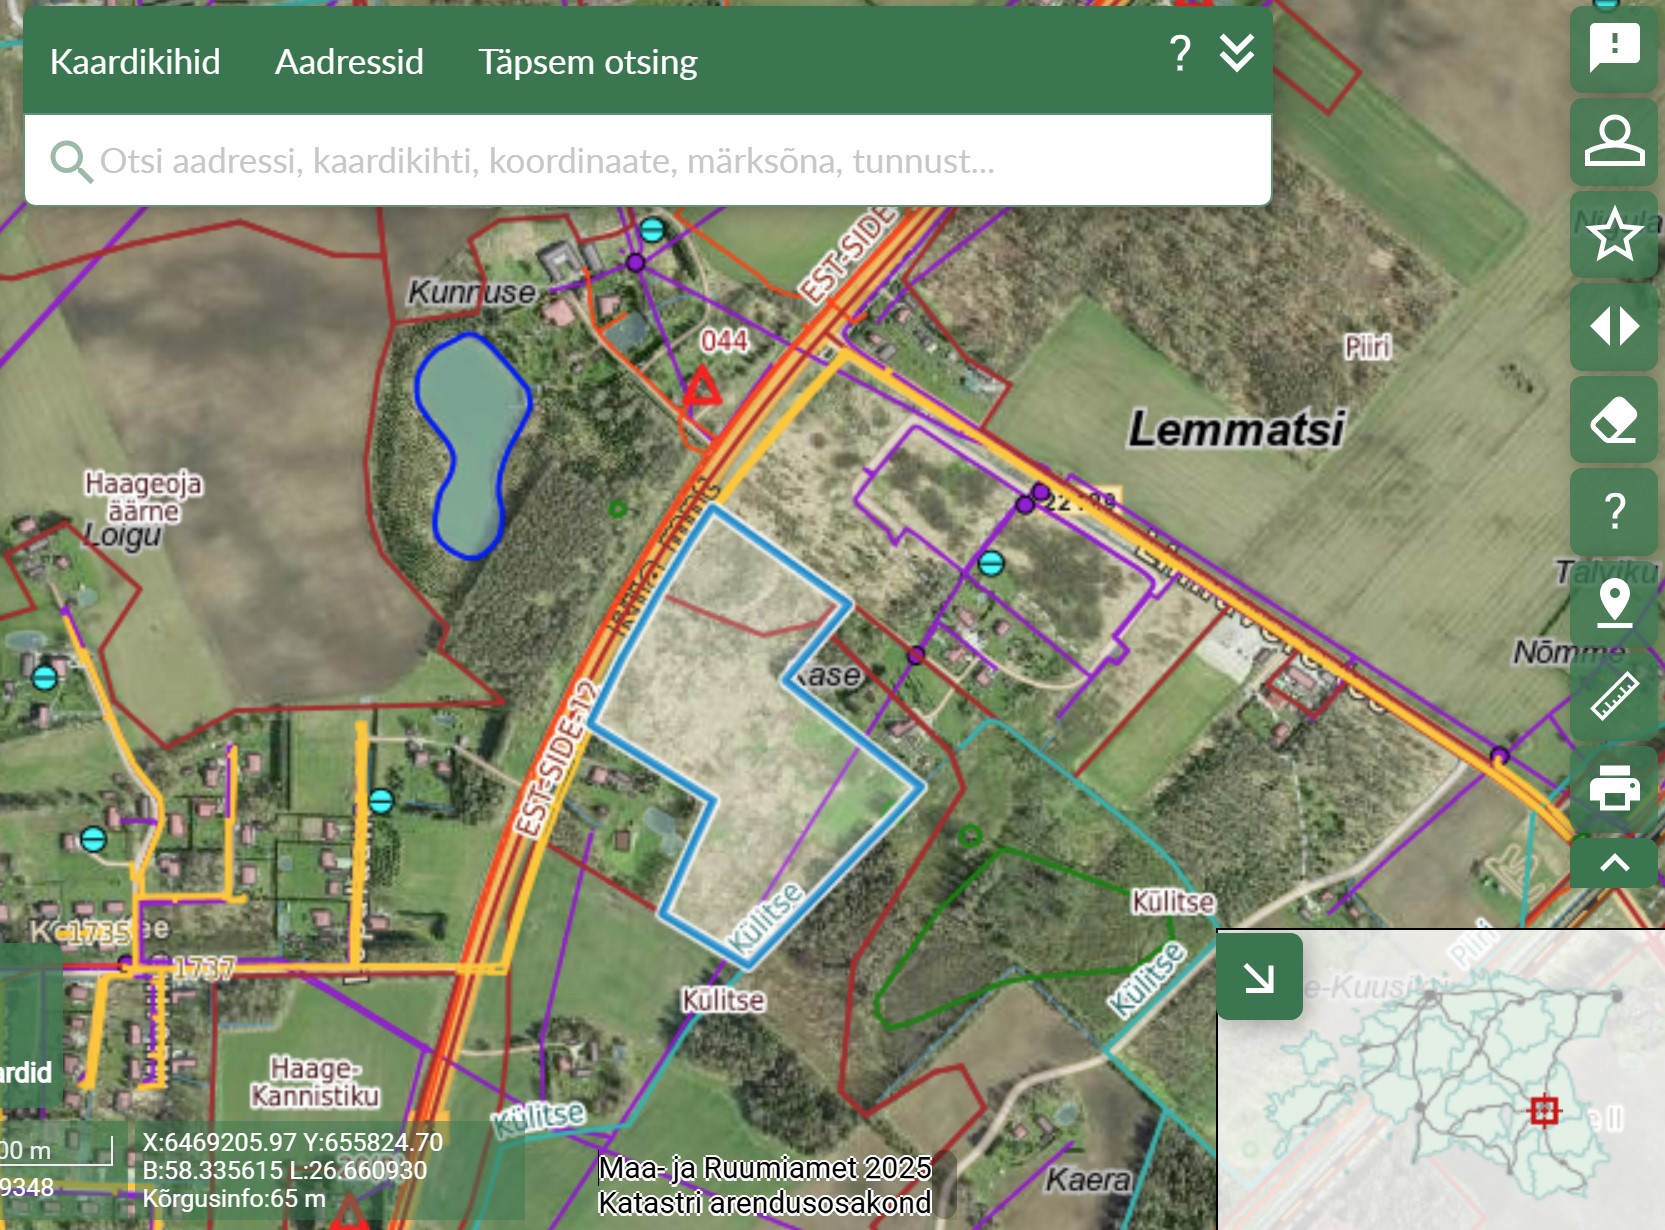Open the feedback speech bubble icon
This screenshot has width=1665, height=1230.
point(1614,47)
